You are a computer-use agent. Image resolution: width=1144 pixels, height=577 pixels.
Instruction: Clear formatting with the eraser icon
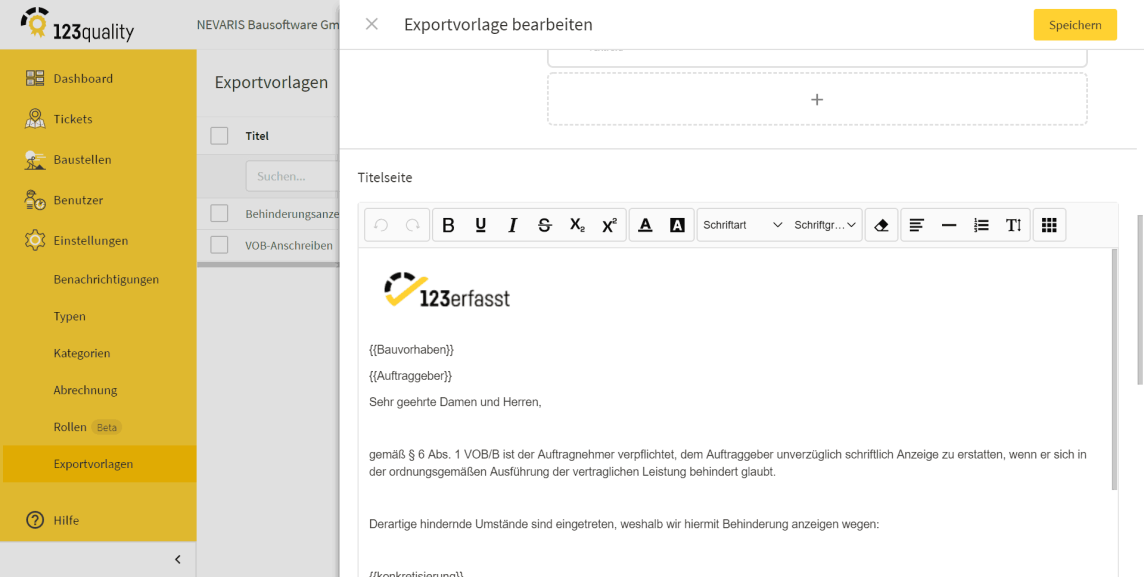click(x=881, y=225)
